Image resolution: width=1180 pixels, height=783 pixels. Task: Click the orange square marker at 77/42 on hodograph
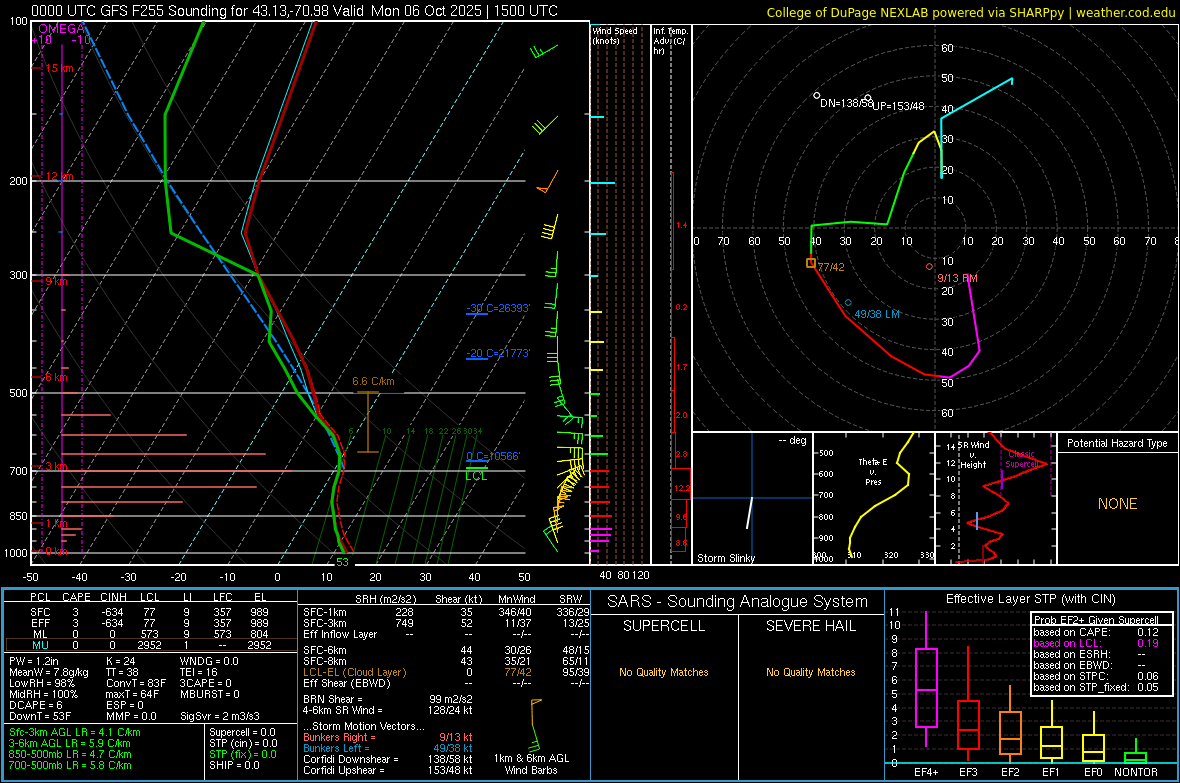pos(810,264)
